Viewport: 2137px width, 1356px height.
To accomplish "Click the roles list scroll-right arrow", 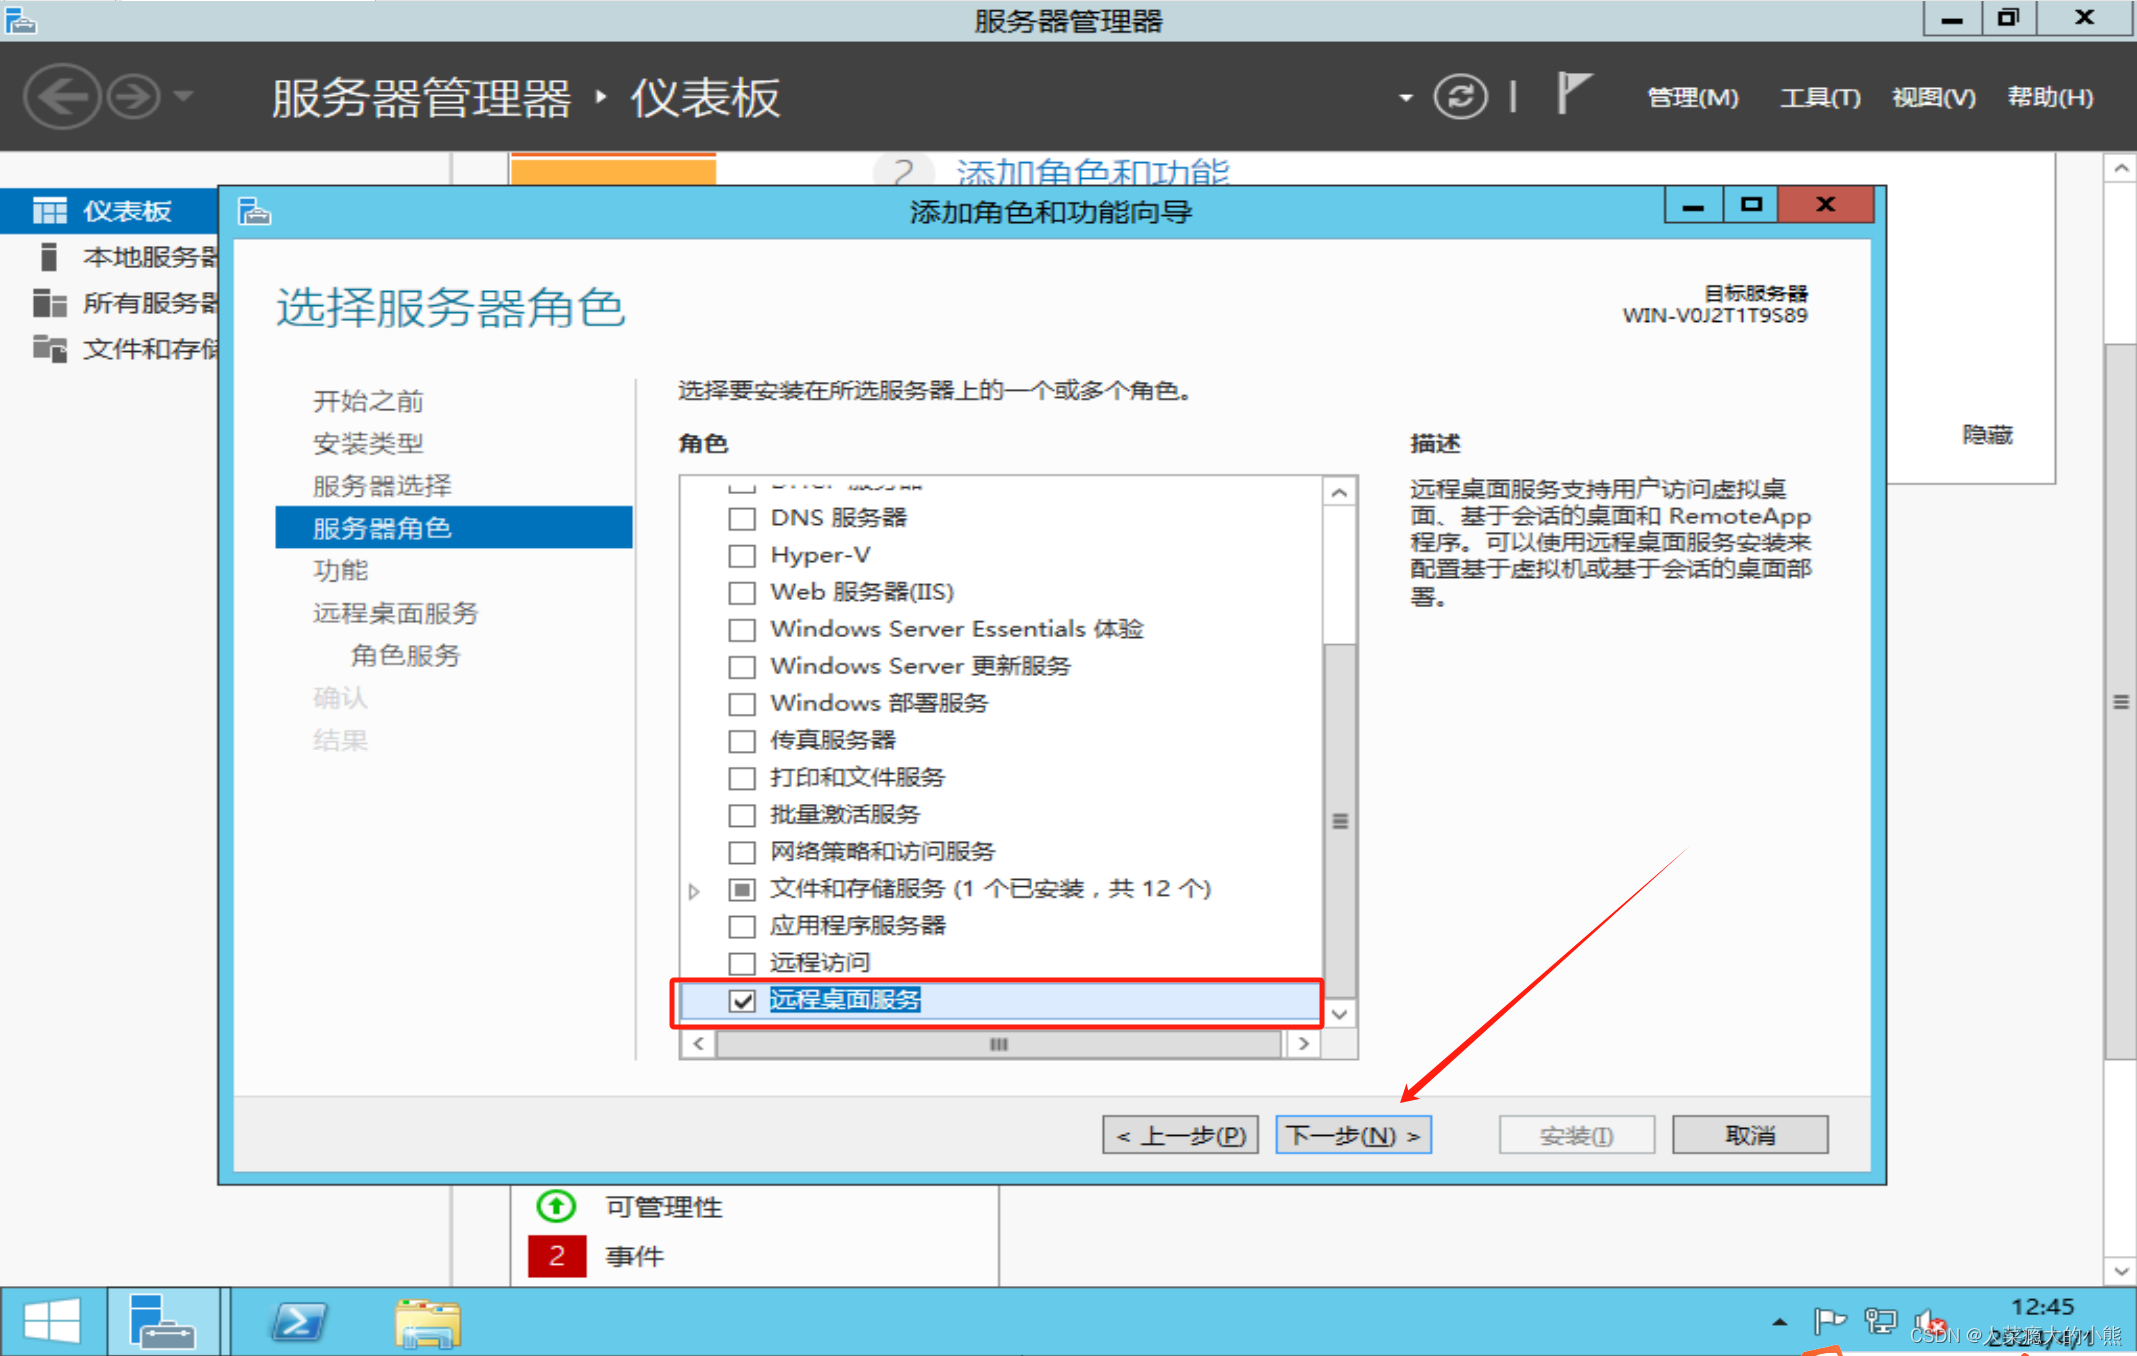I will point(1303,1044).
